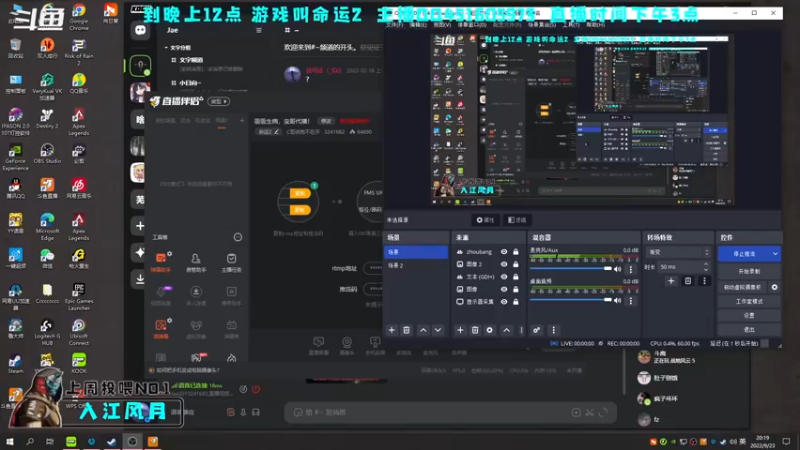Click 工作室模式 in OBS Controls
The height and width of the screenshot is (450, 800).
click(748, 302)
